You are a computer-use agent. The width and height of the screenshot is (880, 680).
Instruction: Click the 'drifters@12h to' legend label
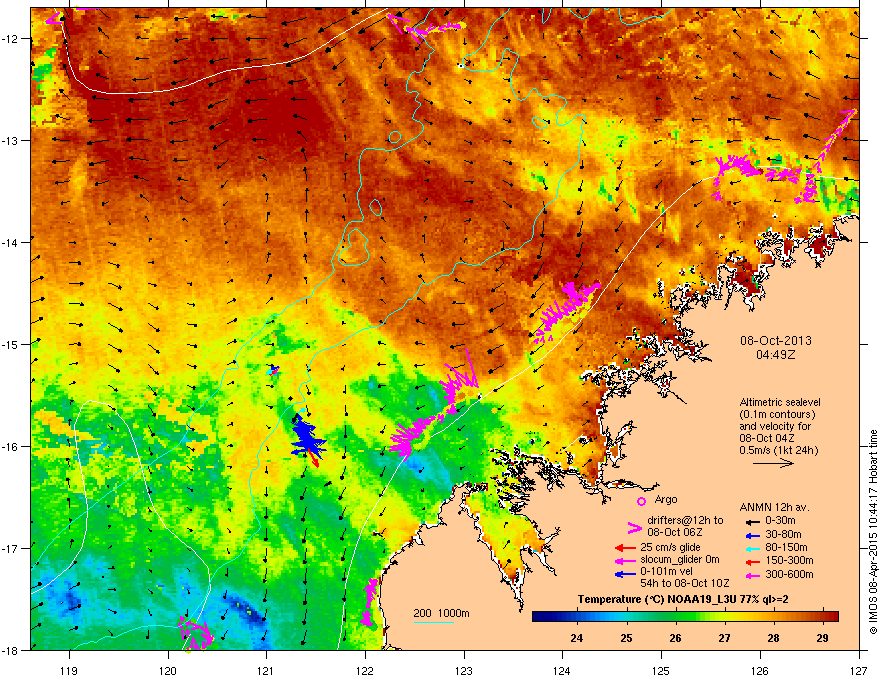click(685, 520)
